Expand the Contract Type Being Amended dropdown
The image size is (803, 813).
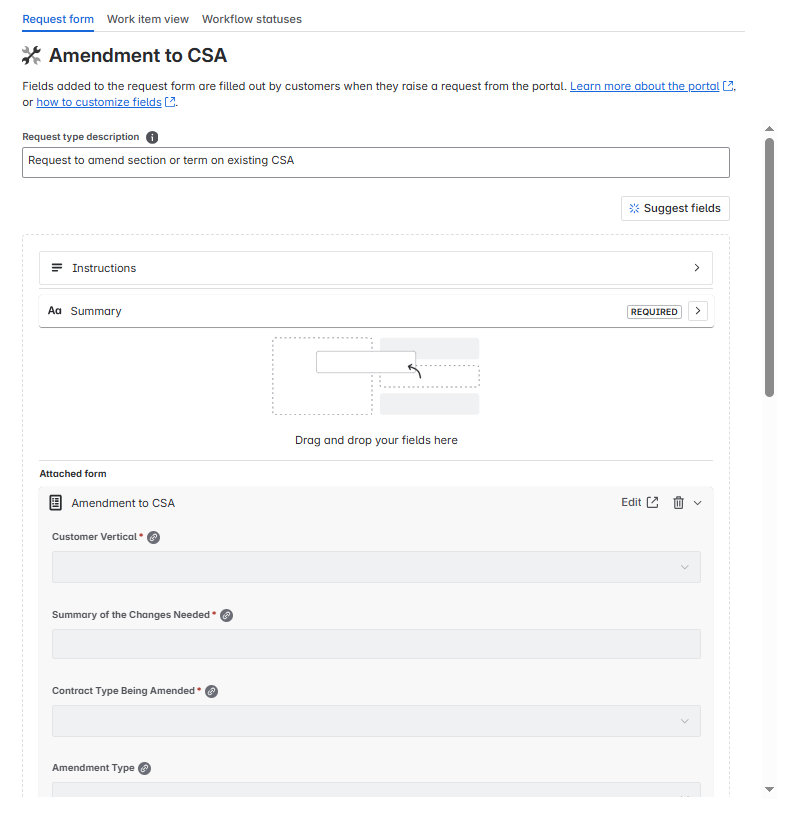pyautogui.click(x=685, y=720)
